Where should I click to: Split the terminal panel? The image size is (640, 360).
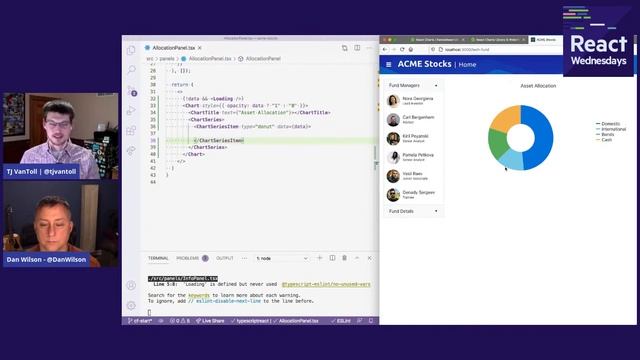tap(332, 258)
